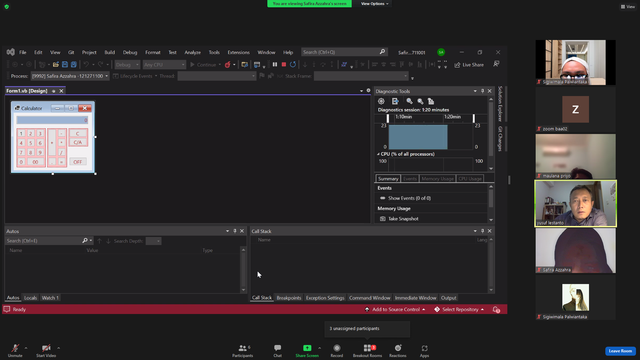Collapse the CPU graph section

378,154
